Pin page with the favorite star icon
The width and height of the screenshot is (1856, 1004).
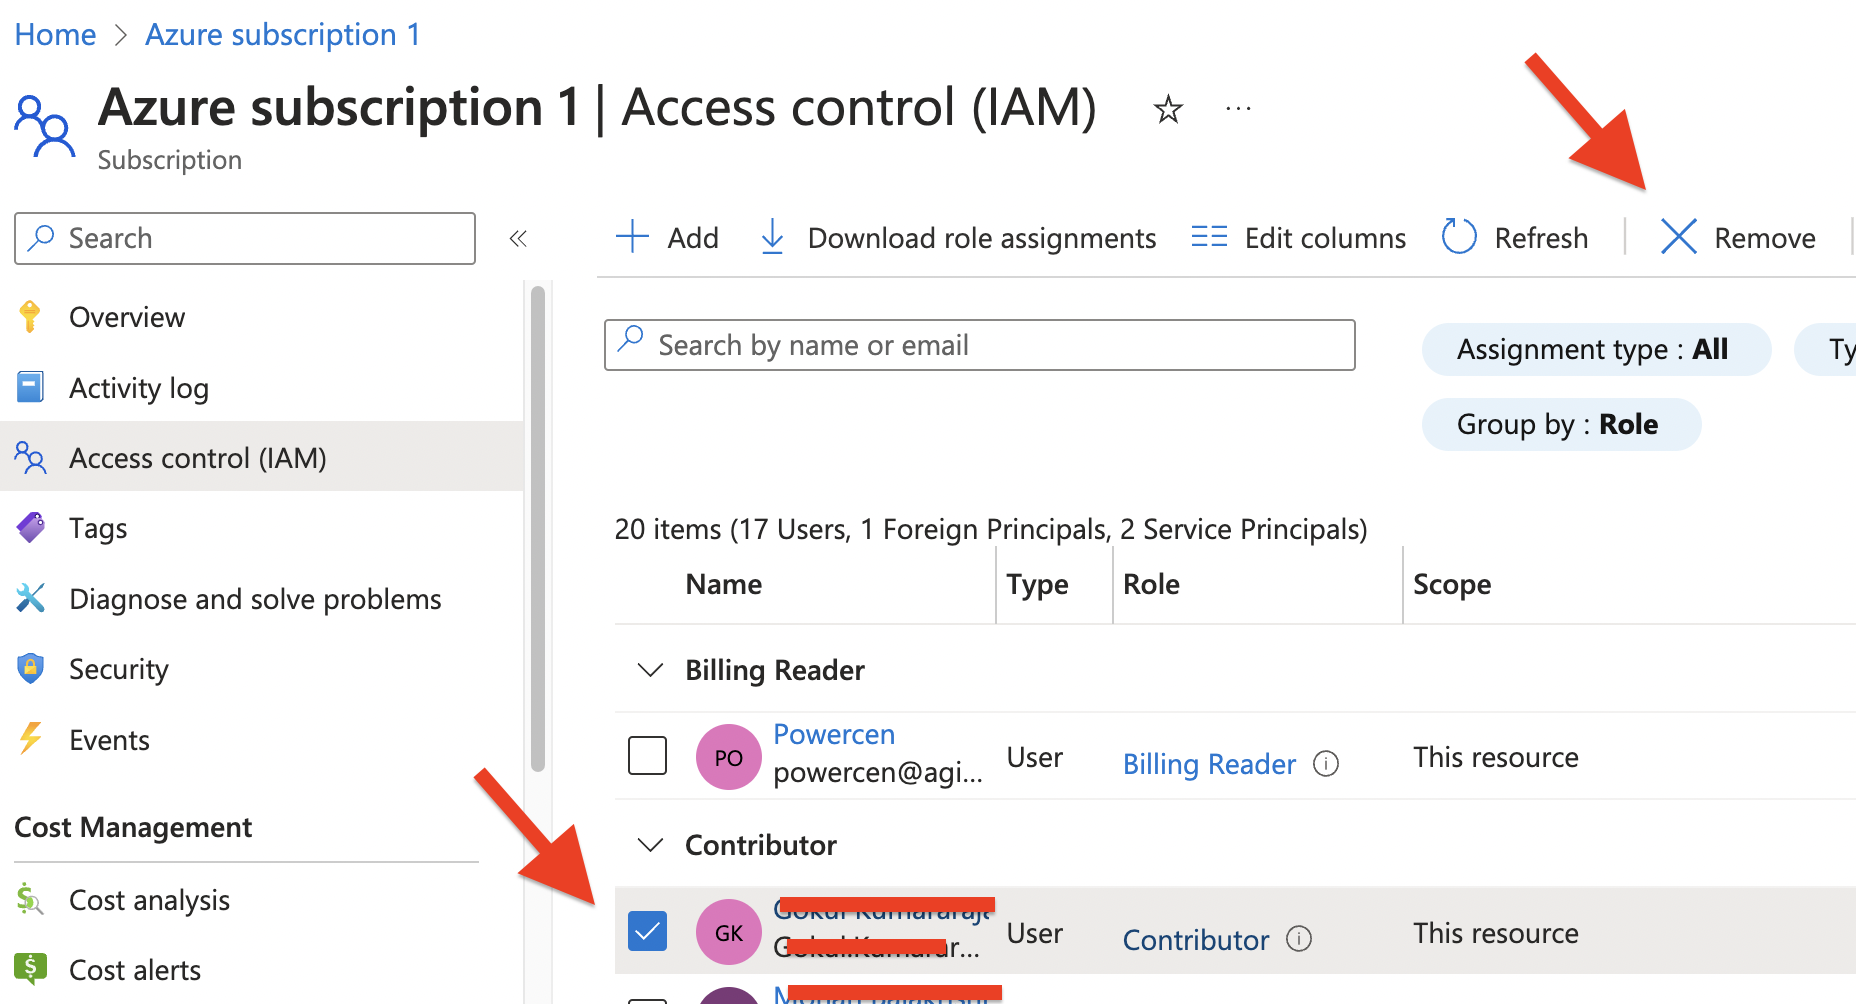(1168, 108)
